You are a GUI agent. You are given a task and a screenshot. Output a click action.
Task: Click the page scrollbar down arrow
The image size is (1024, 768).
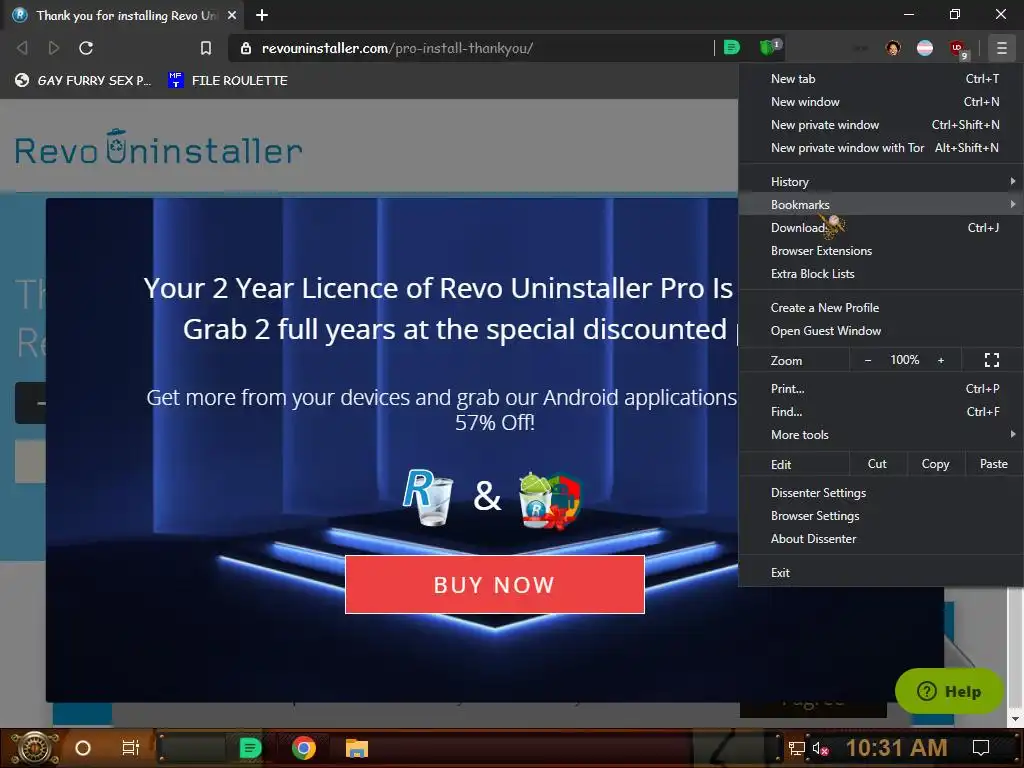point(1015,720)
